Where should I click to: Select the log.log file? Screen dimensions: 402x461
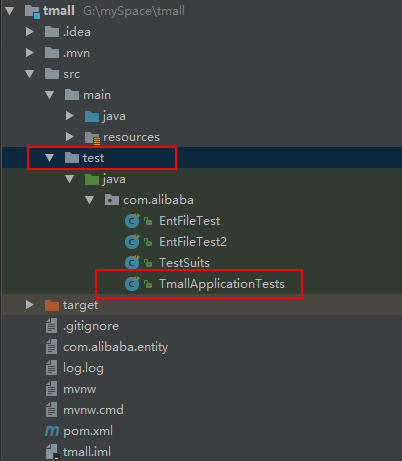[x=83, y=368]
